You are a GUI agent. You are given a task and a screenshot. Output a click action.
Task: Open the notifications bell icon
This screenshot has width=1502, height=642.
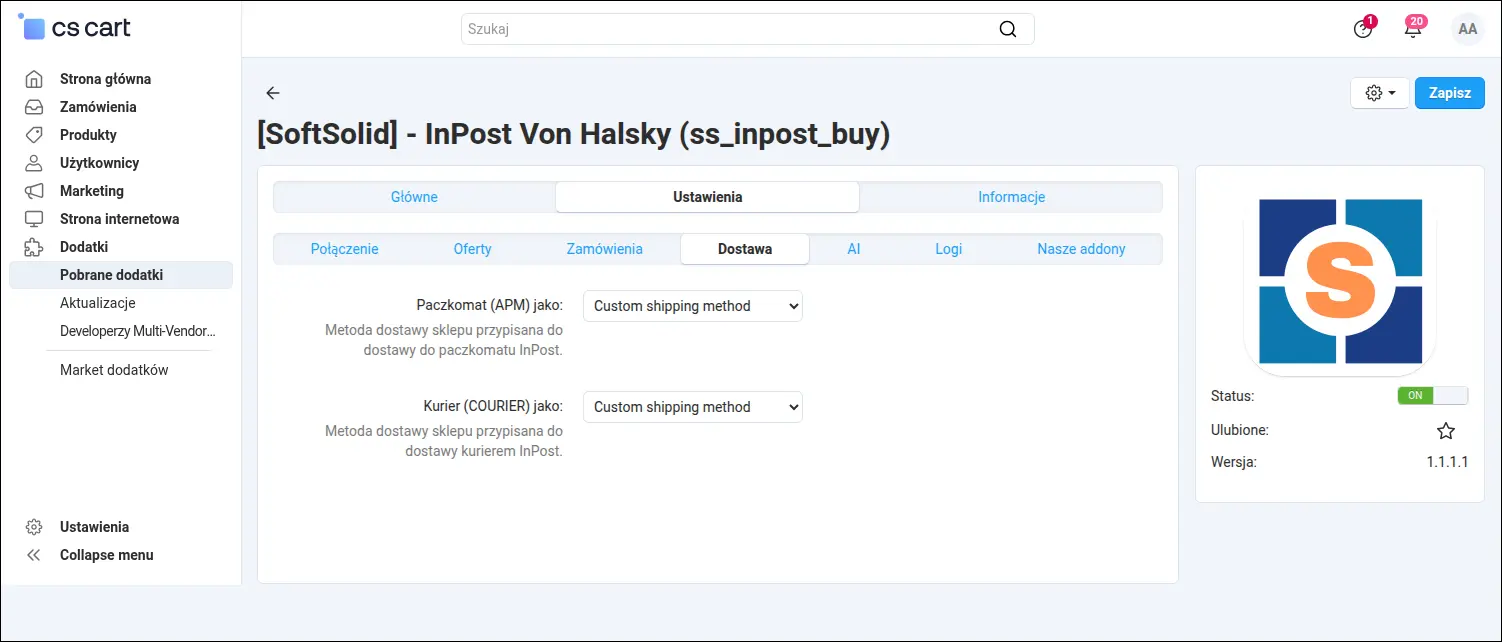click(1413, 28)
